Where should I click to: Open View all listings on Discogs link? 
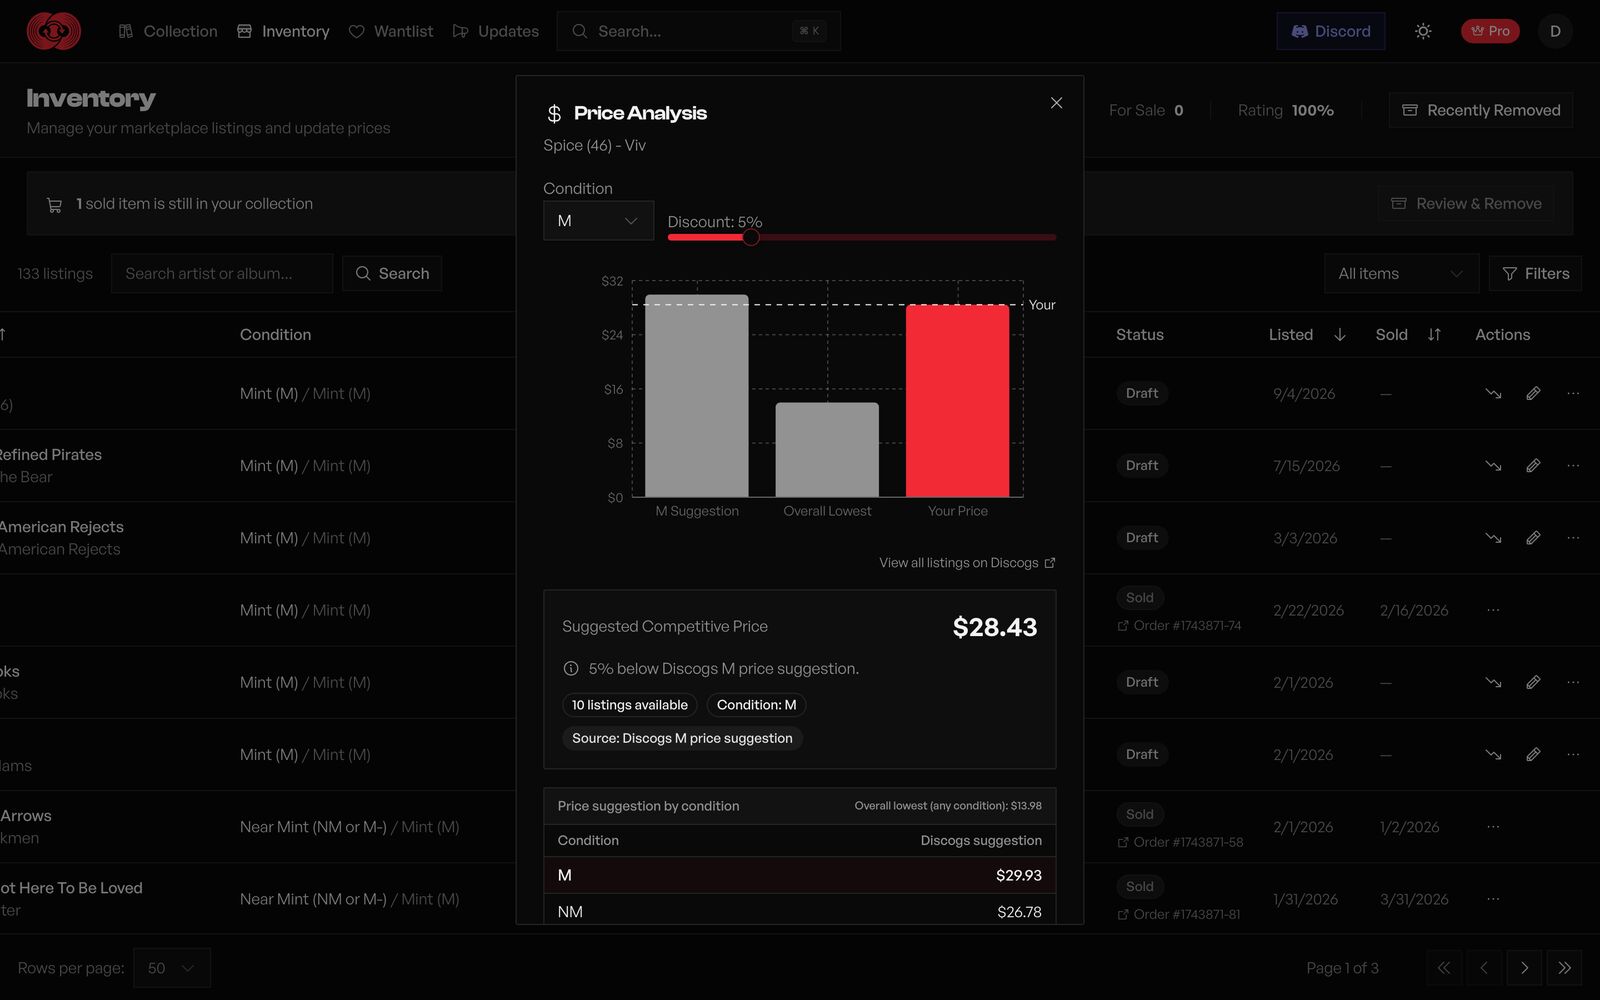tap(967, 563)
